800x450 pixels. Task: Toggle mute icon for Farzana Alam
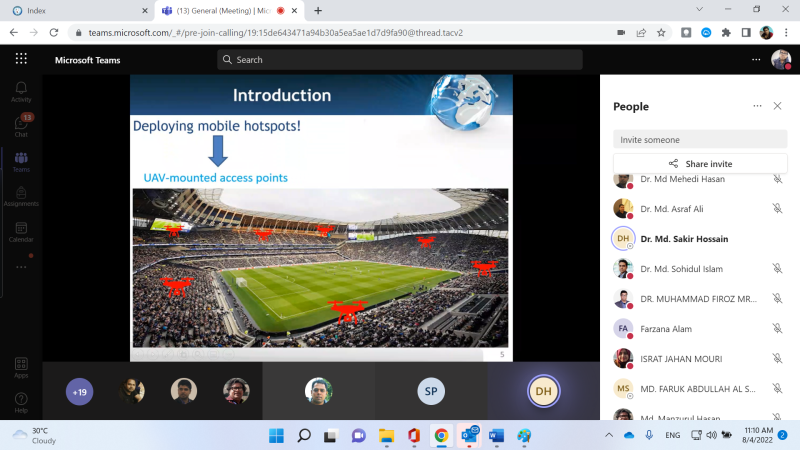(x=777, y=329)
